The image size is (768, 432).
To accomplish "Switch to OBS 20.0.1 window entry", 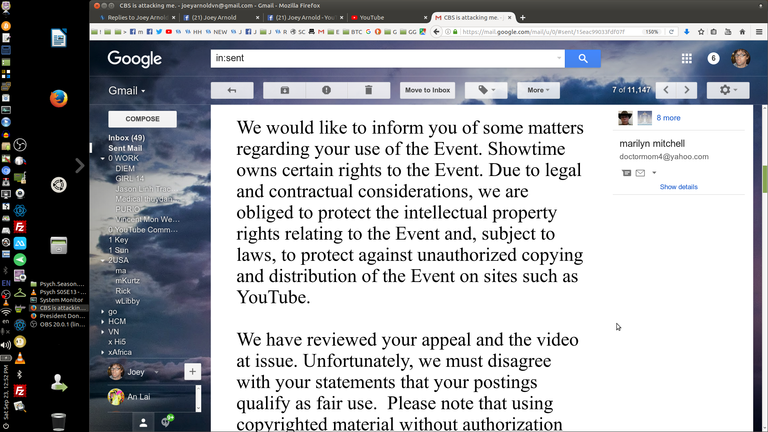I will (x=58, y=324).
